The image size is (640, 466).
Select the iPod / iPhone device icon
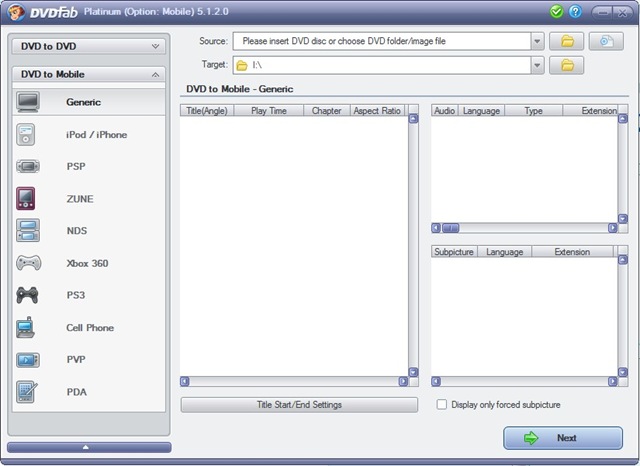26,135
